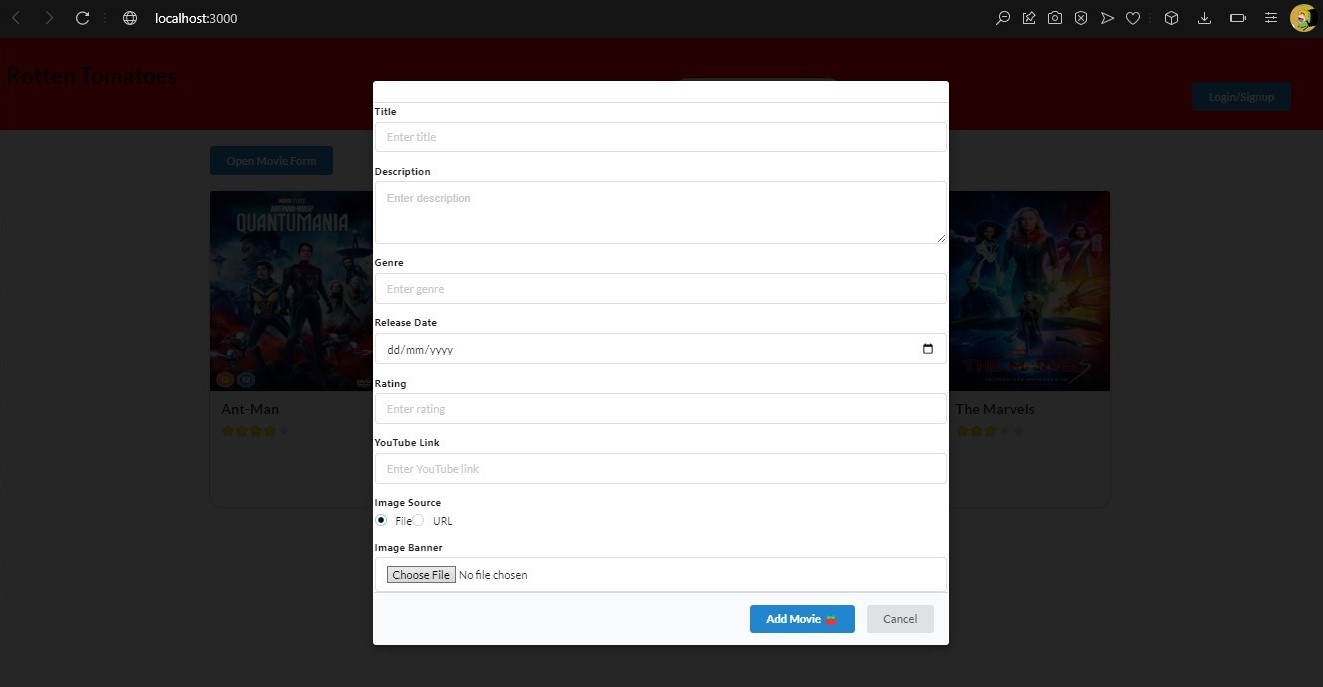
Task: Click the Add Movie button
Action: pyautogui.click(x=802, y=619)
